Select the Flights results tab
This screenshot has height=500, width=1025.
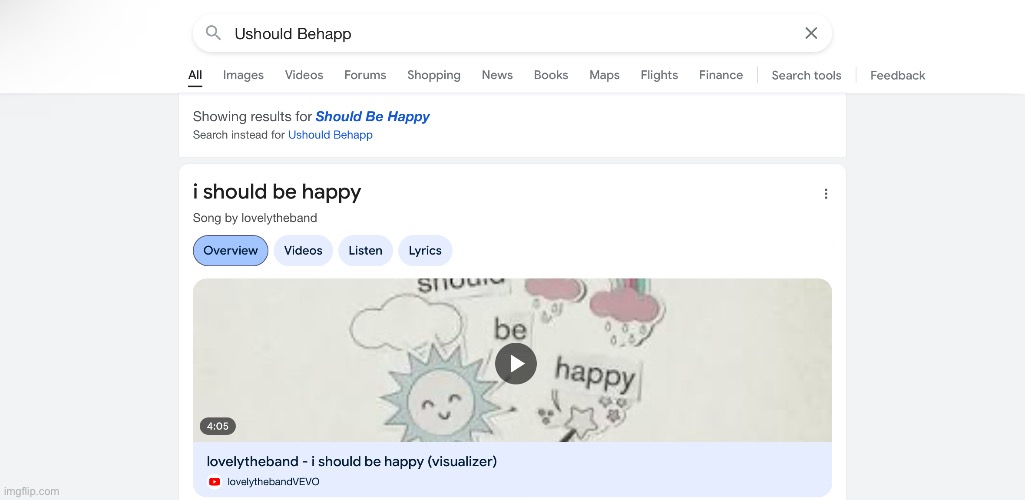click(659, 75)
